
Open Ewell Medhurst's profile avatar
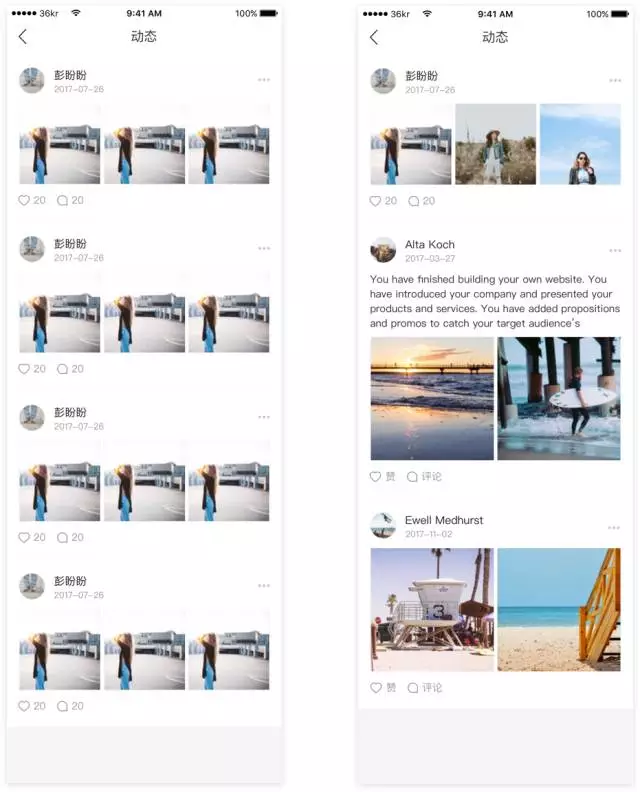coord(383,525)
